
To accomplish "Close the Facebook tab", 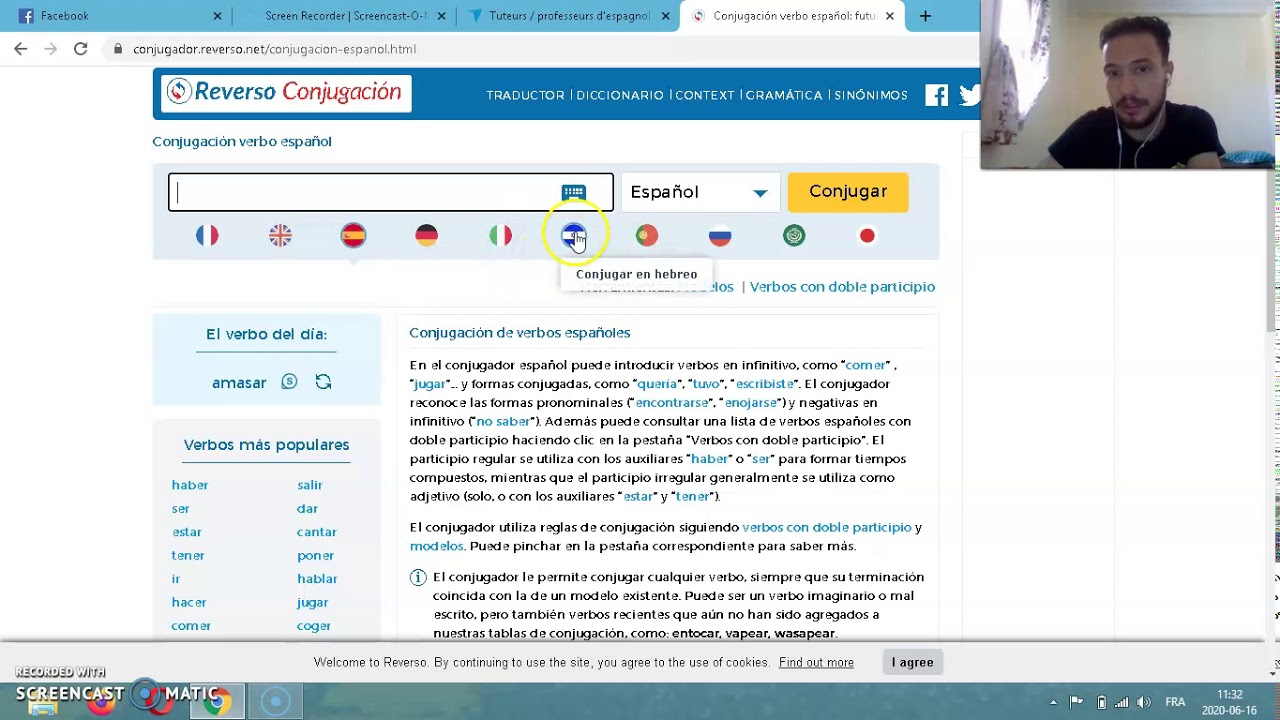I will [217, 16].
